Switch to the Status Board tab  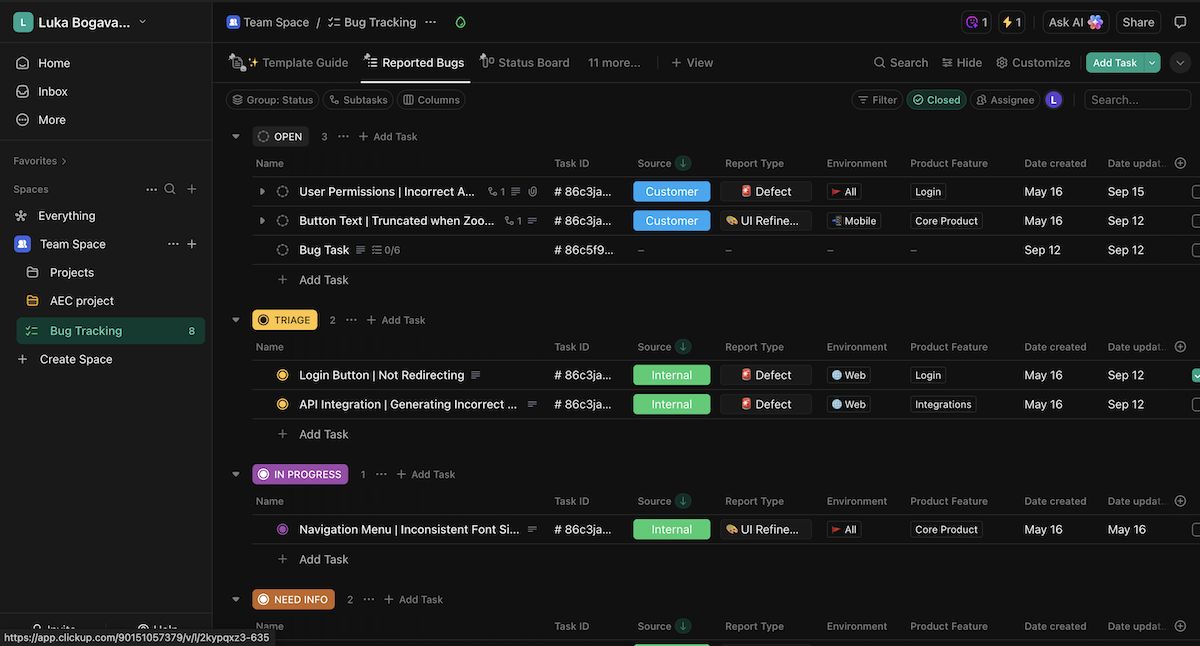coord(525,62)
